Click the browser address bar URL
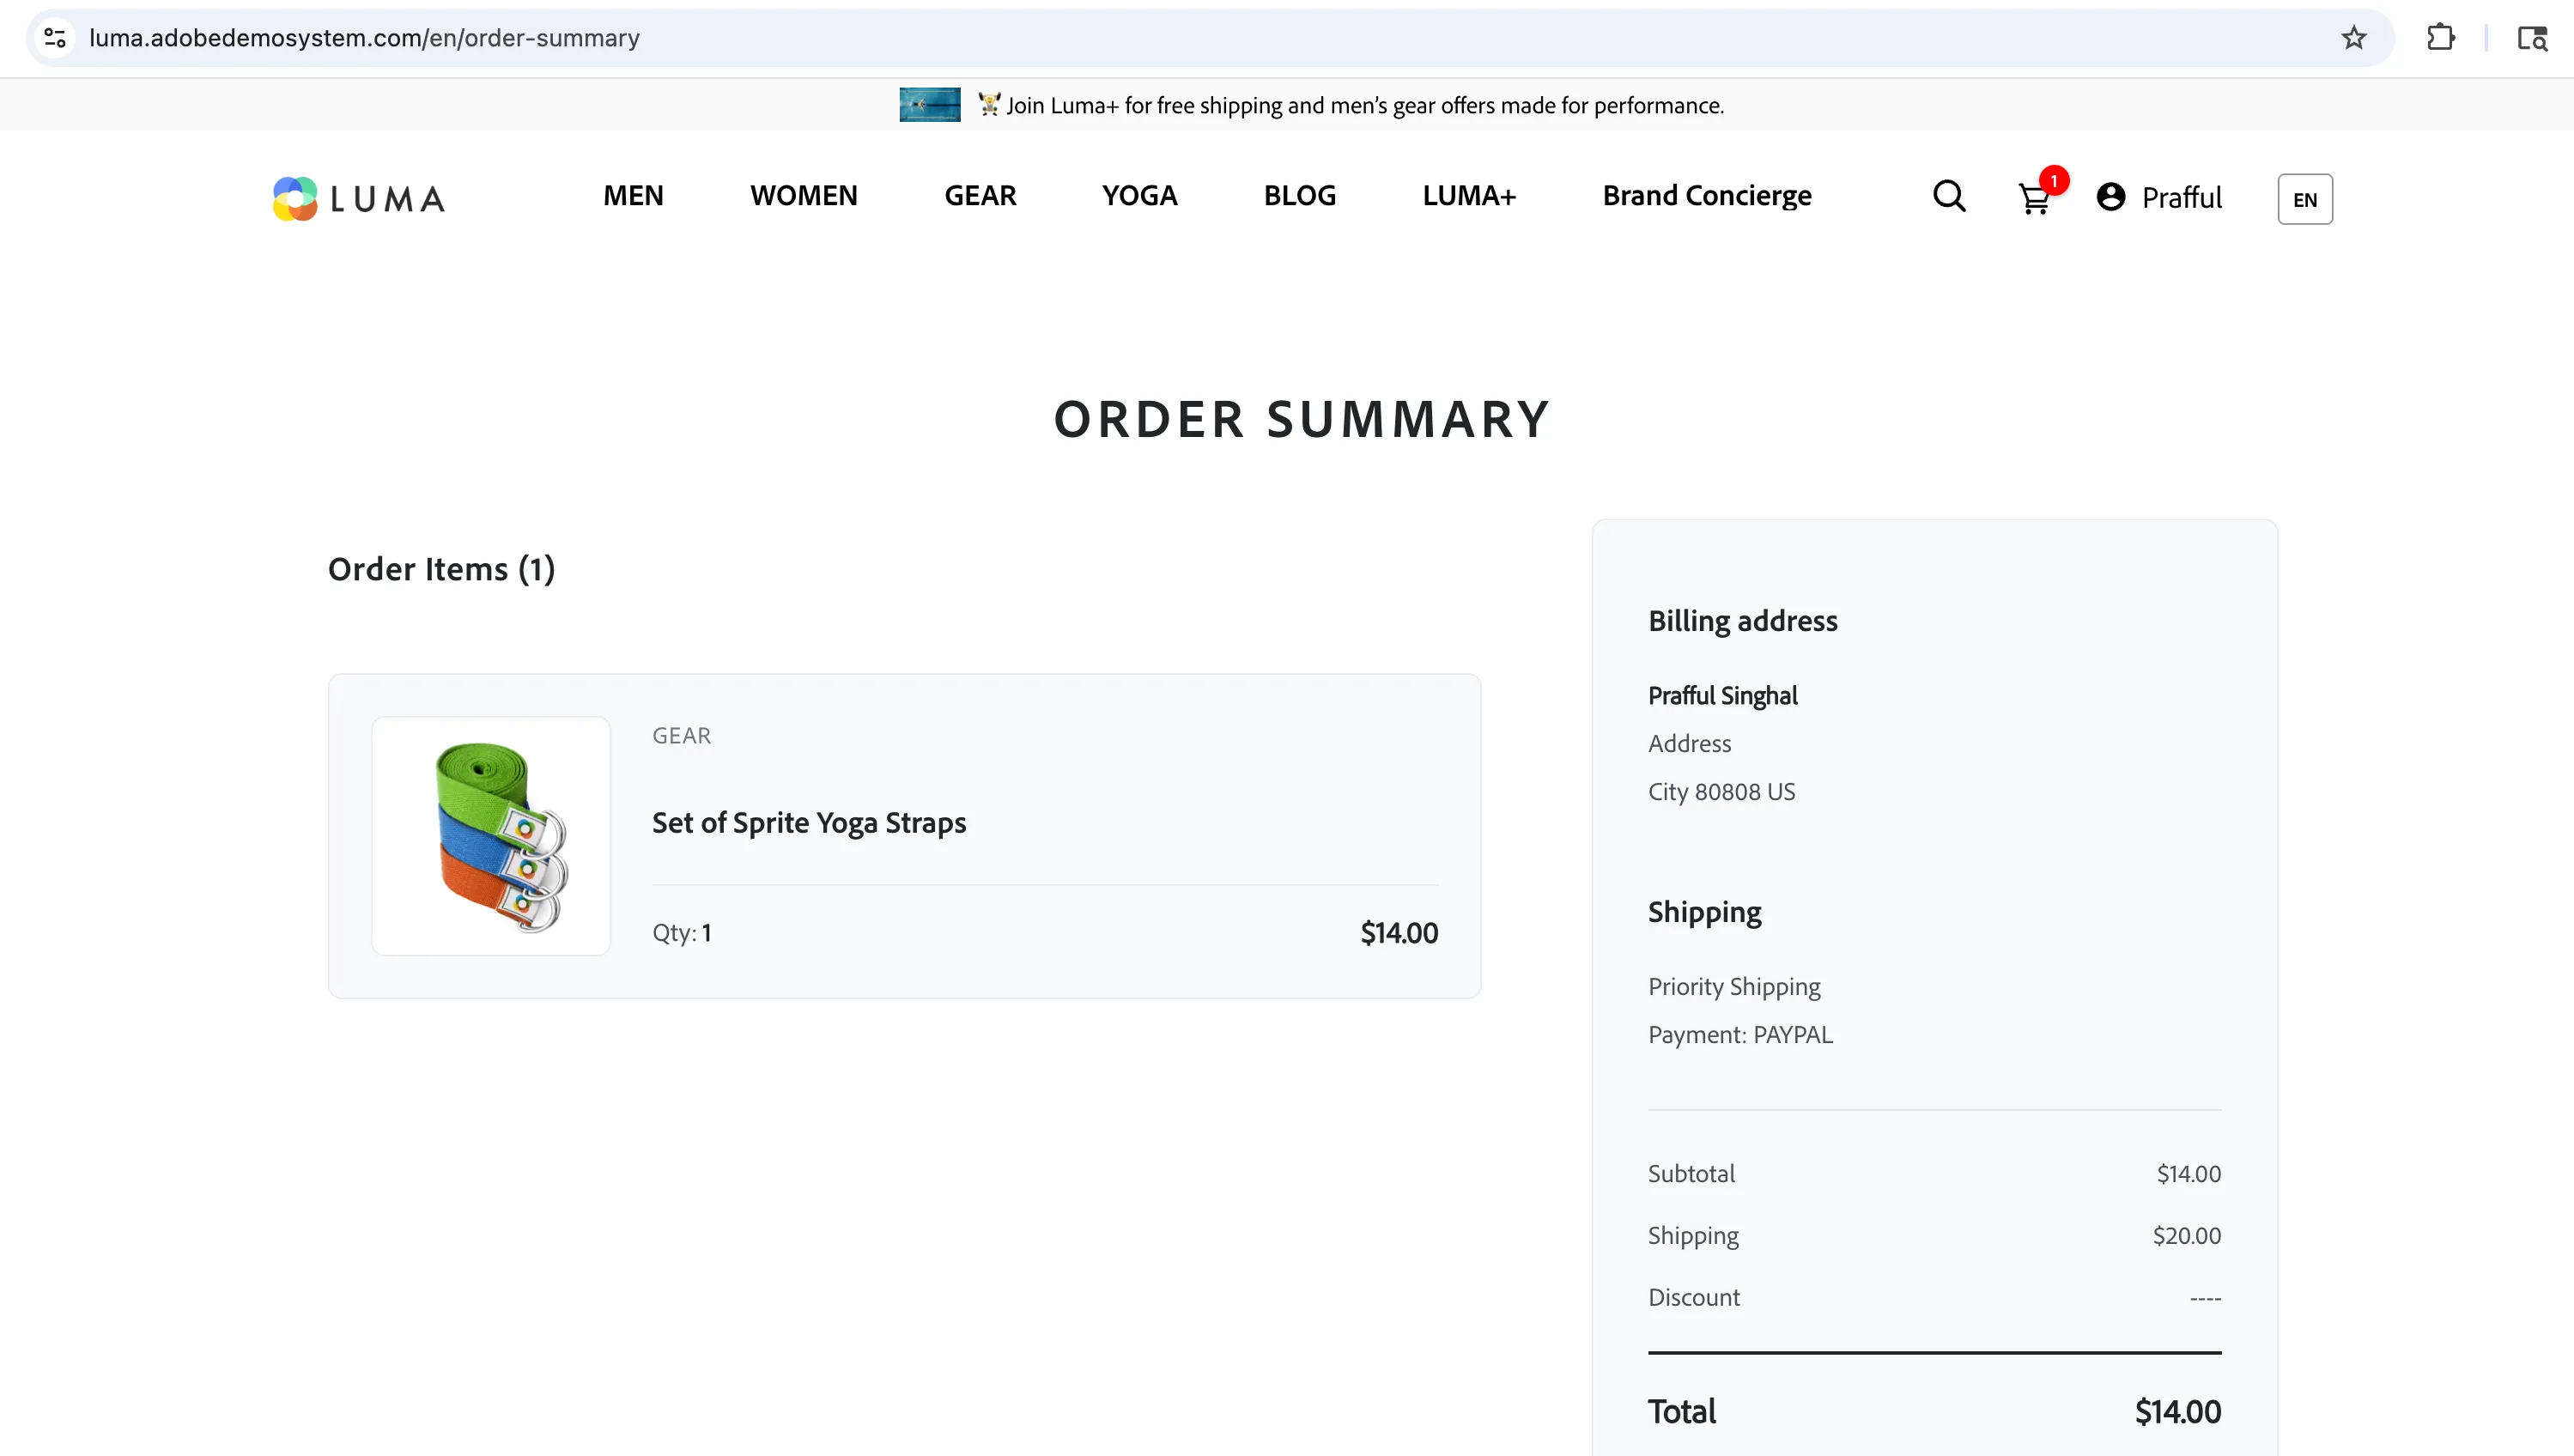The width and height of the screenshot is (2574, 1456). tap(364, 38)
